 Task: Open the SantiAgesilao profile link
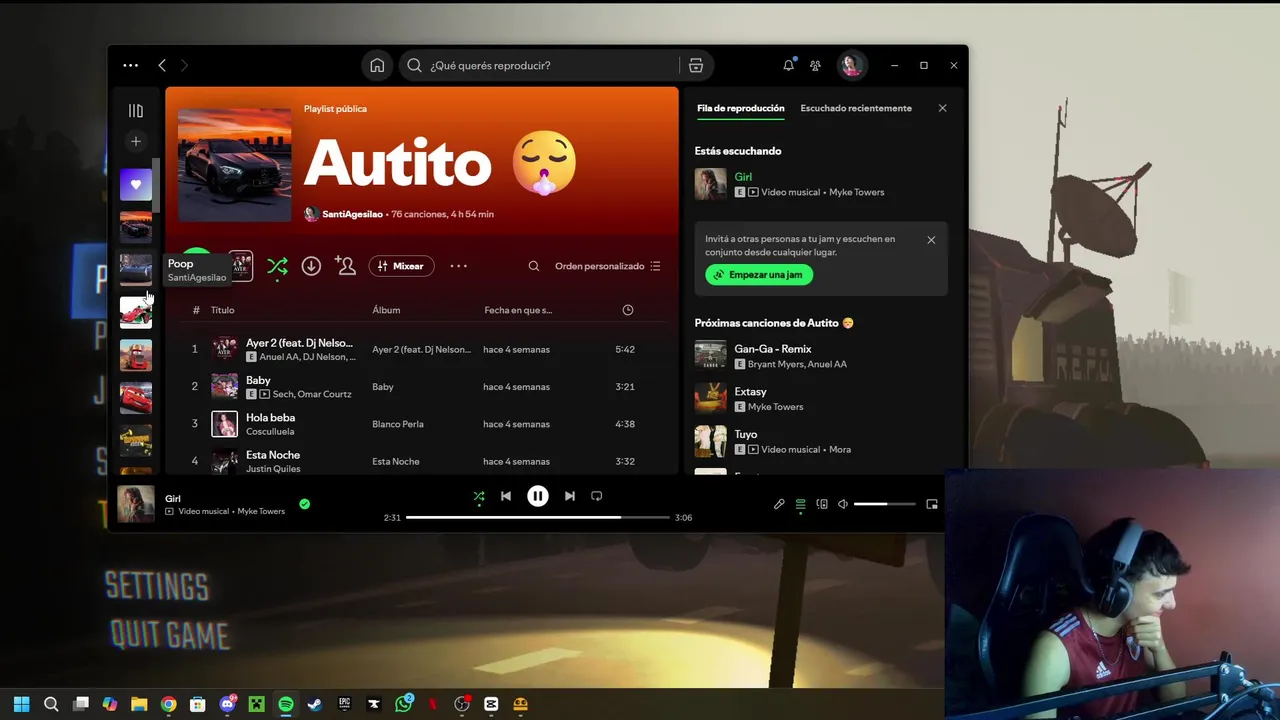(352, 214)
